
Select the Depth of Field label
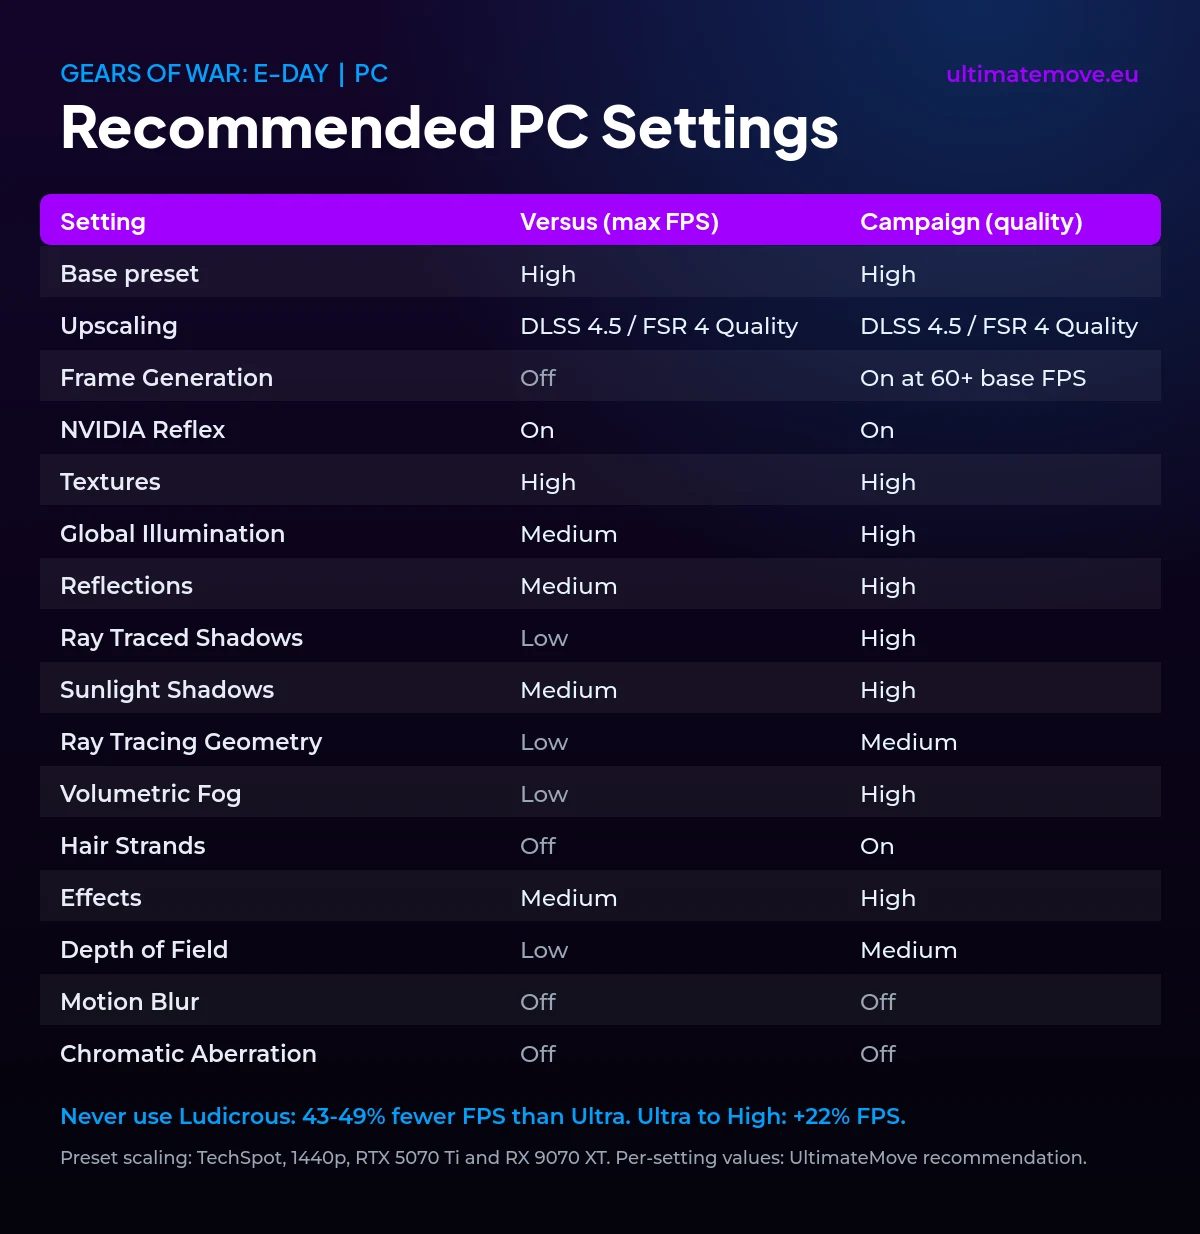click(144, 950)
